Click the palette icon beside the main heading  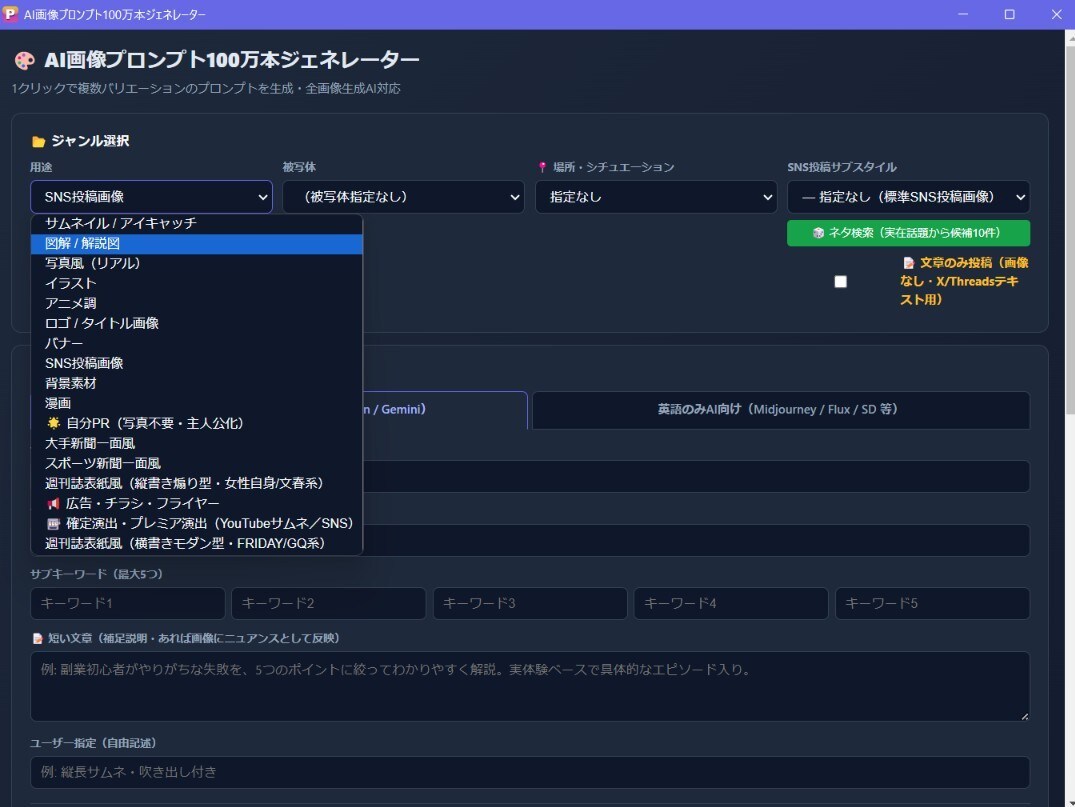[25, 60]
